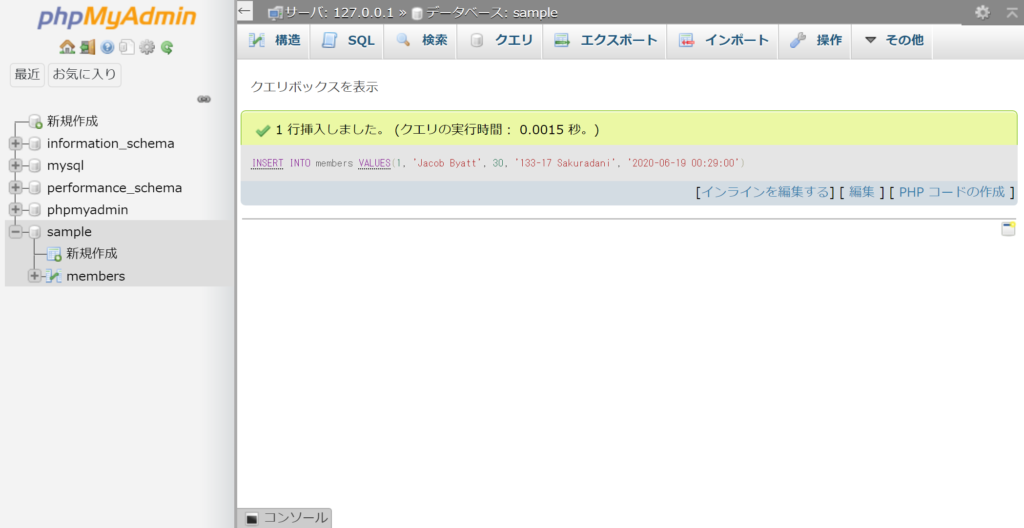
Task: Open the インポート tab
Action: (x=724, y=40)
